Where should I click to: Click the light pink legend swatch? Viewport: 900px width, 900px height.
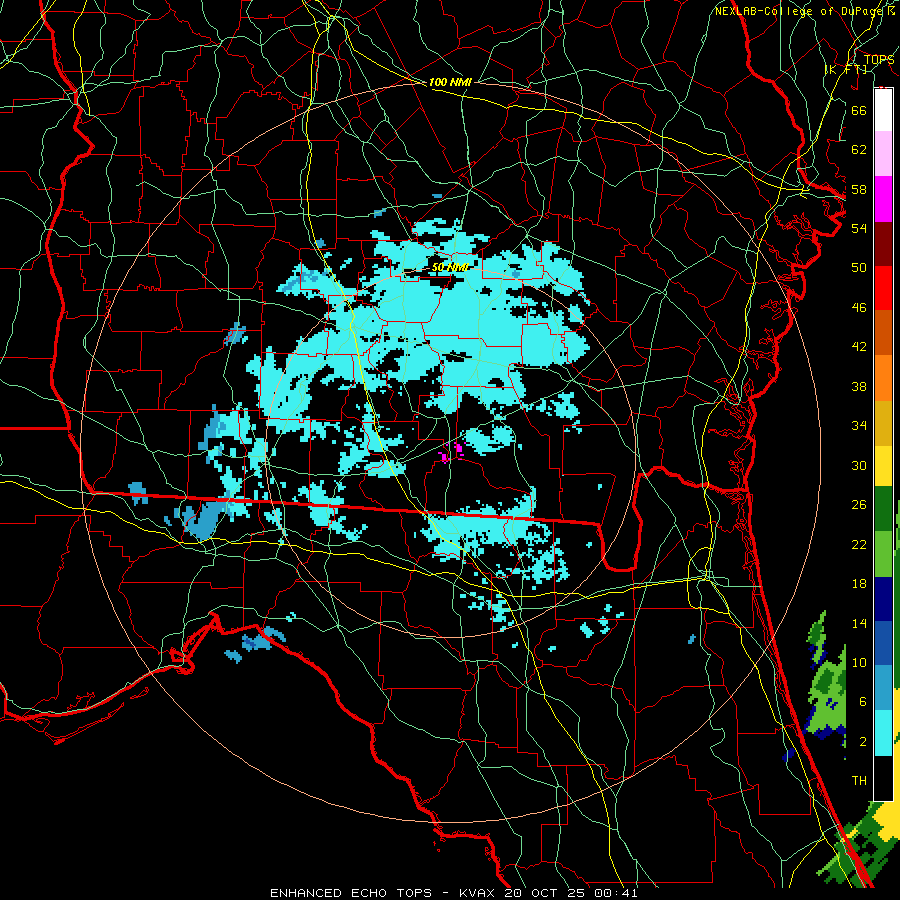(x=883, y=154)
